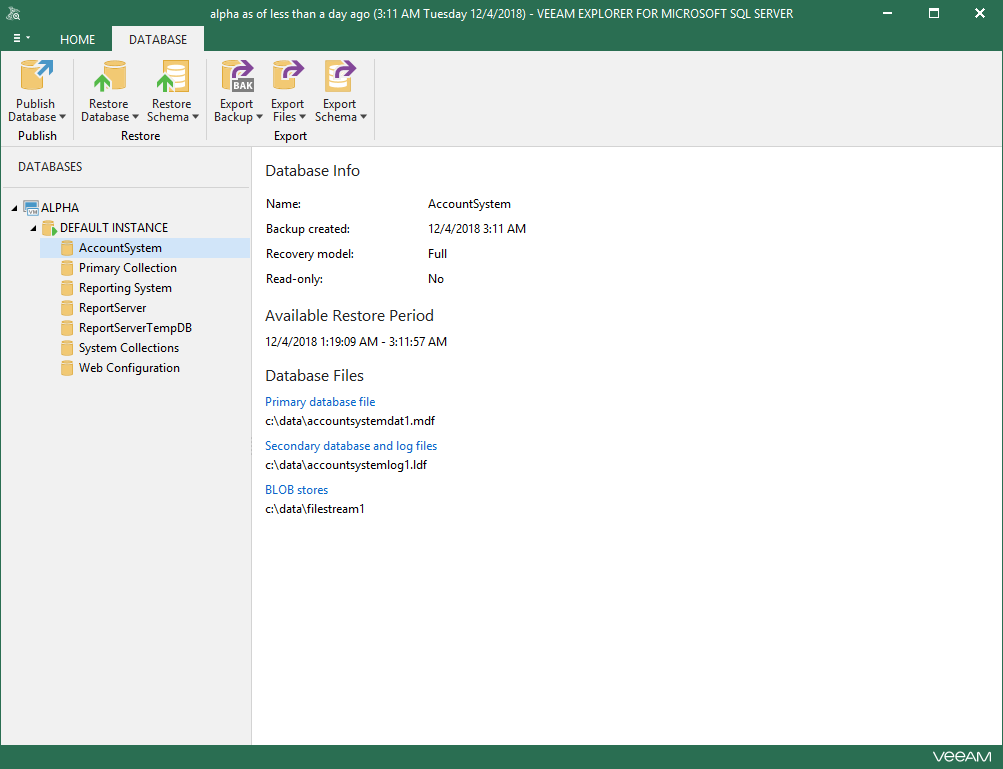This screenshot has width=1003, height=769.
Task: Click the DEFAULT INSTANCE icon in tree
Action: tap(49, 228)
